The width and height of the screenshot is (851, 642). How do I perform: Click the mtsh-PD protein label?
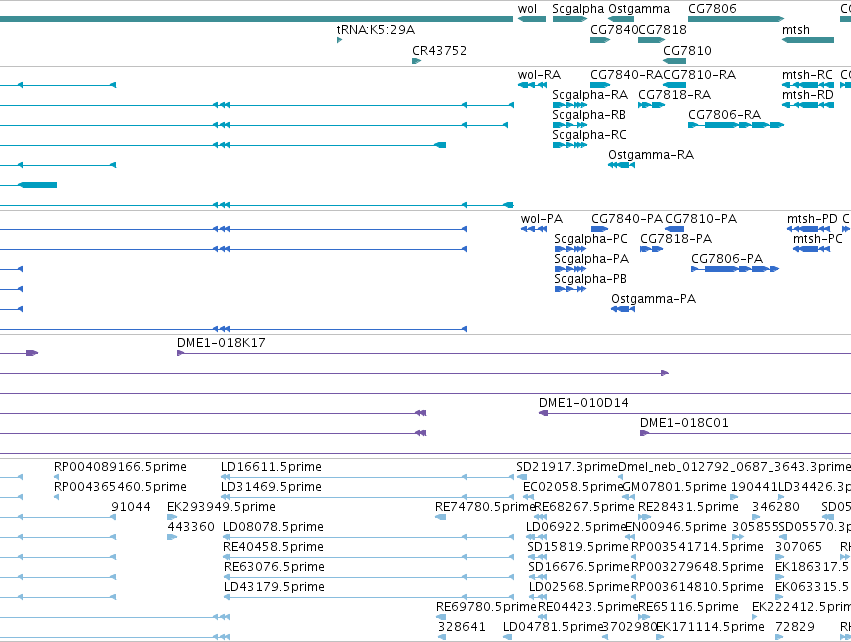click(812, 219)
